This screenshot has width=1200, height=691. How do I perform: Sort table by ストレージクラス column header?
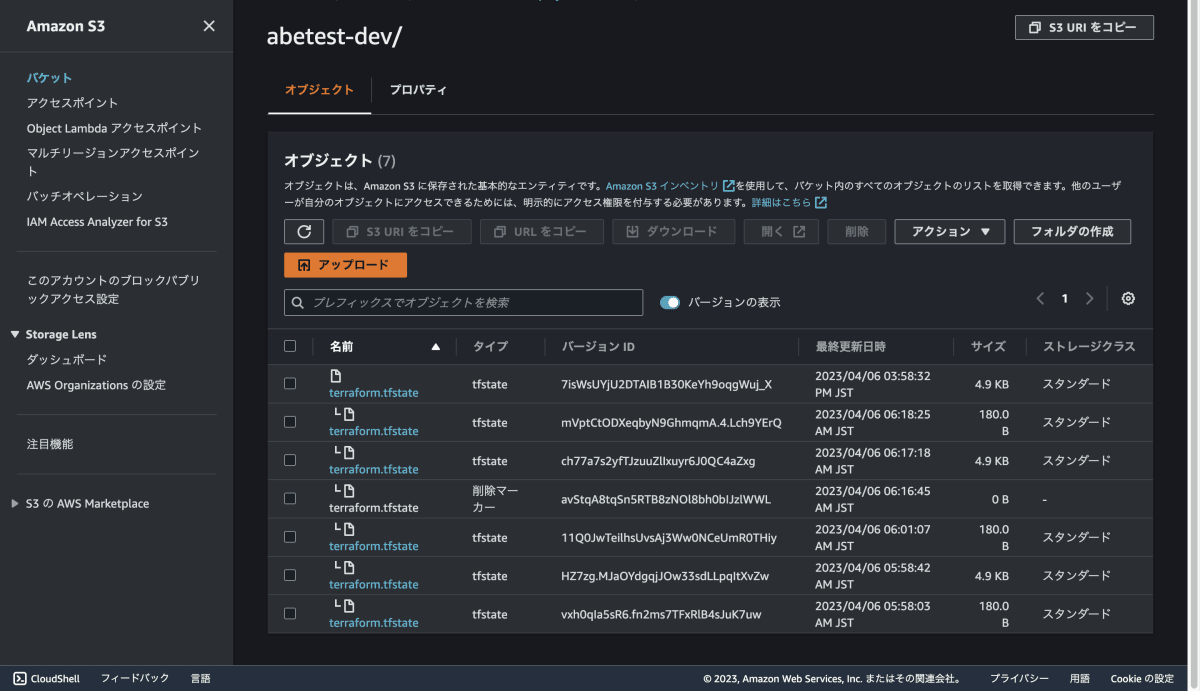coord(1089,347)
